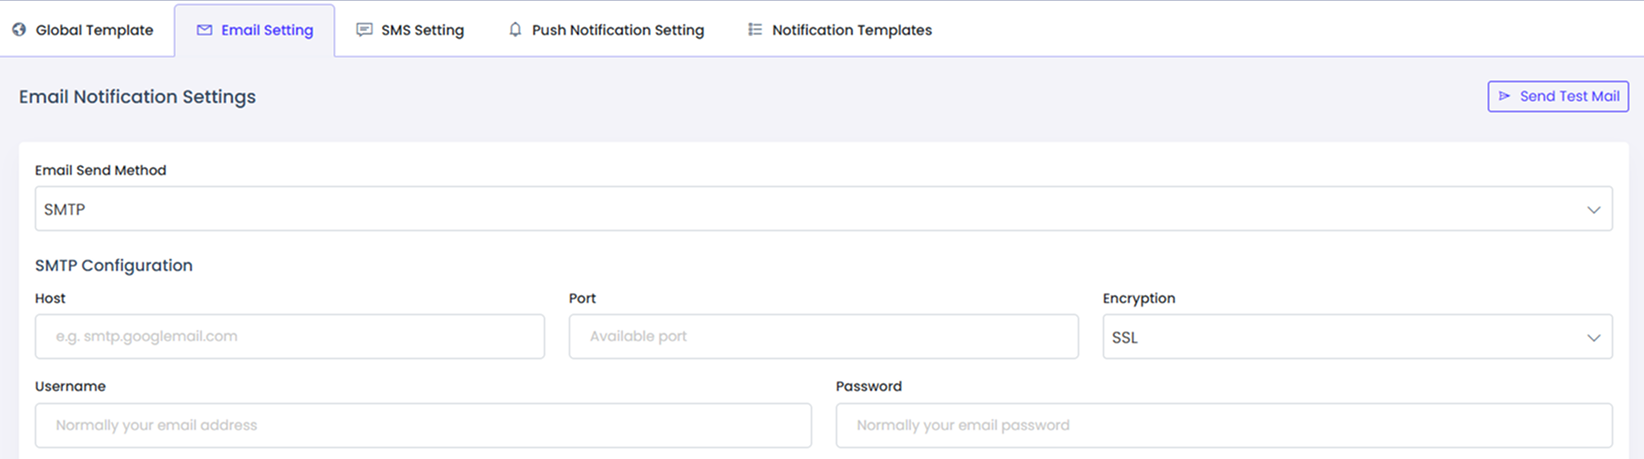Open the Notification Templates tab
The width and height of the screenshot is (1644, 459).
point(851,30)
